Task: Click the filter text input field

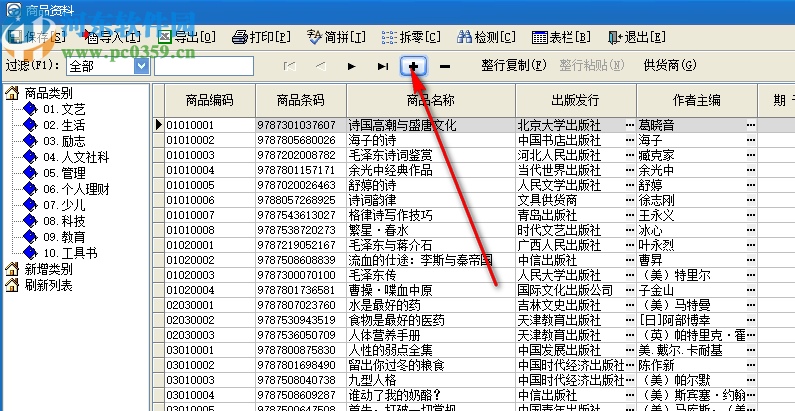Action: pyautogui.click(x=204, y=66)
